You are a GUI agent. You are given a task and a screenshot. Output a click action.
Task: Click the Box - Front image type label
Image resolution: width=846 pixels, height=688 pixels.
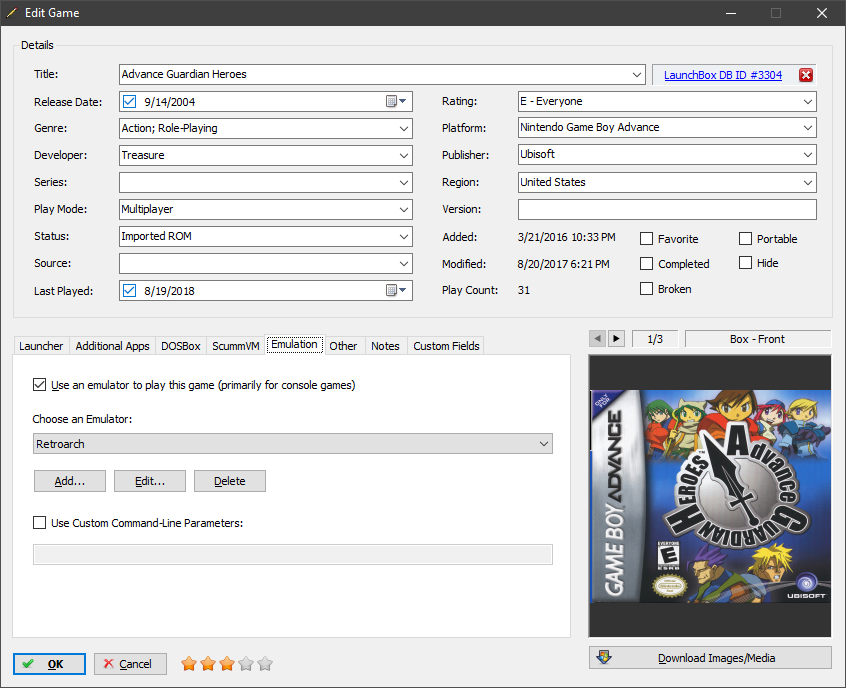[758, 339]
